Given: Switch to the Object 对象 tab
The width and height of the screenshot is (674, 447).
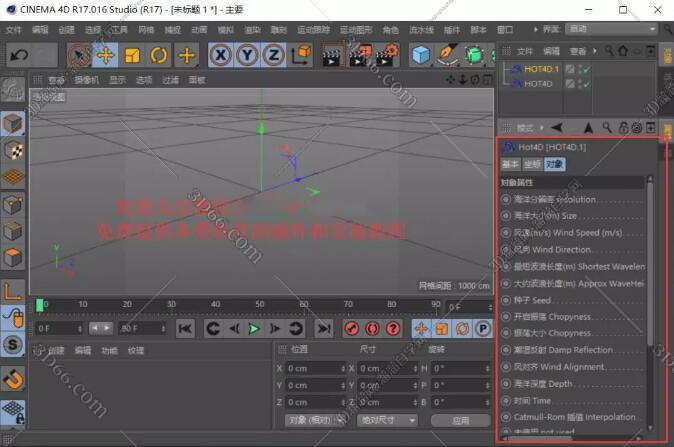Looking at the screenshot, I should (555, 164).
